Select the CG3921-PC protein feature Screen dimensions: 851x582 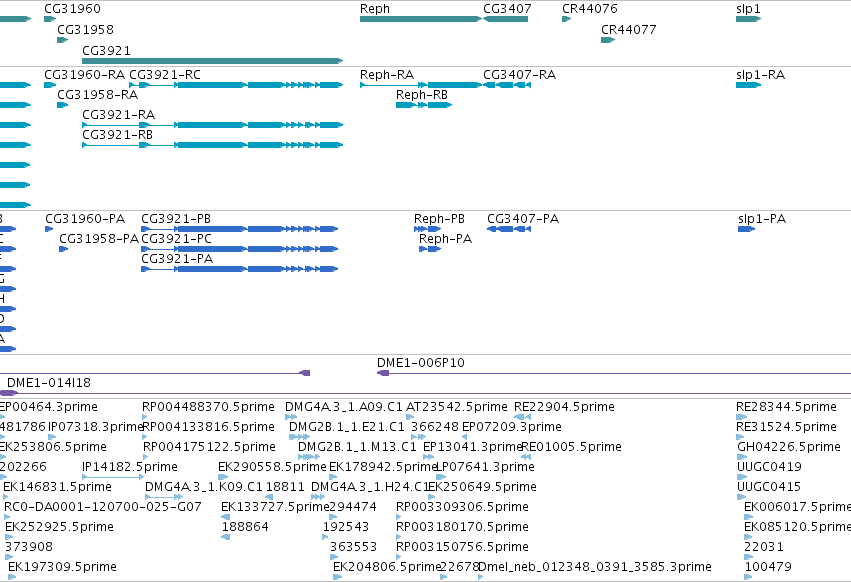pos(239,249)
